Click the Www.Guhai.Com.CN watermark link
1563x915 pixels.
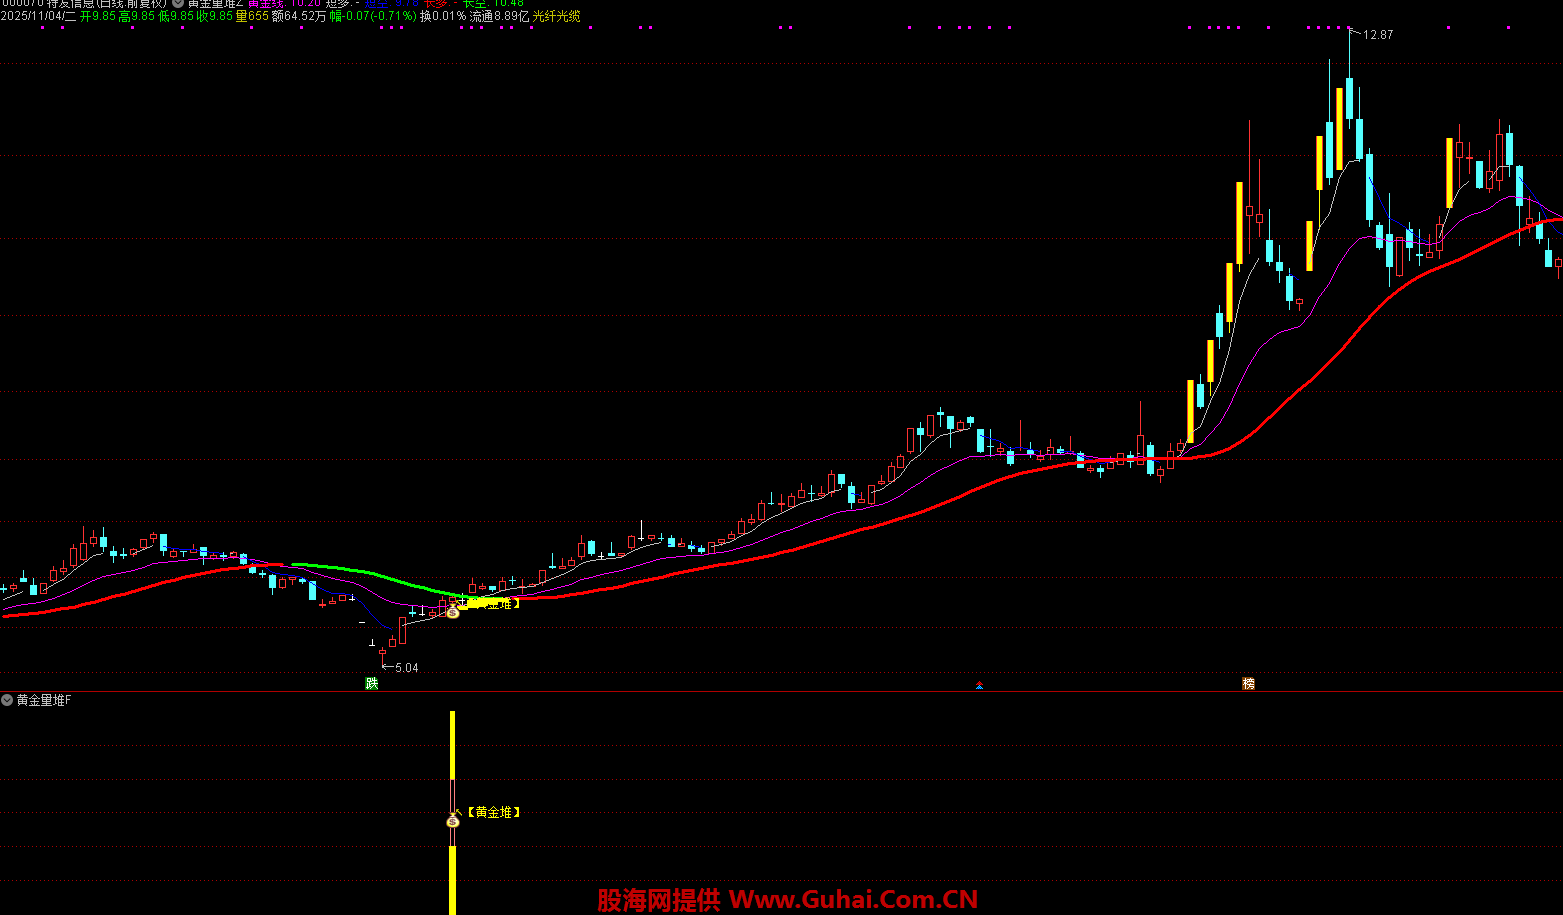853,900
